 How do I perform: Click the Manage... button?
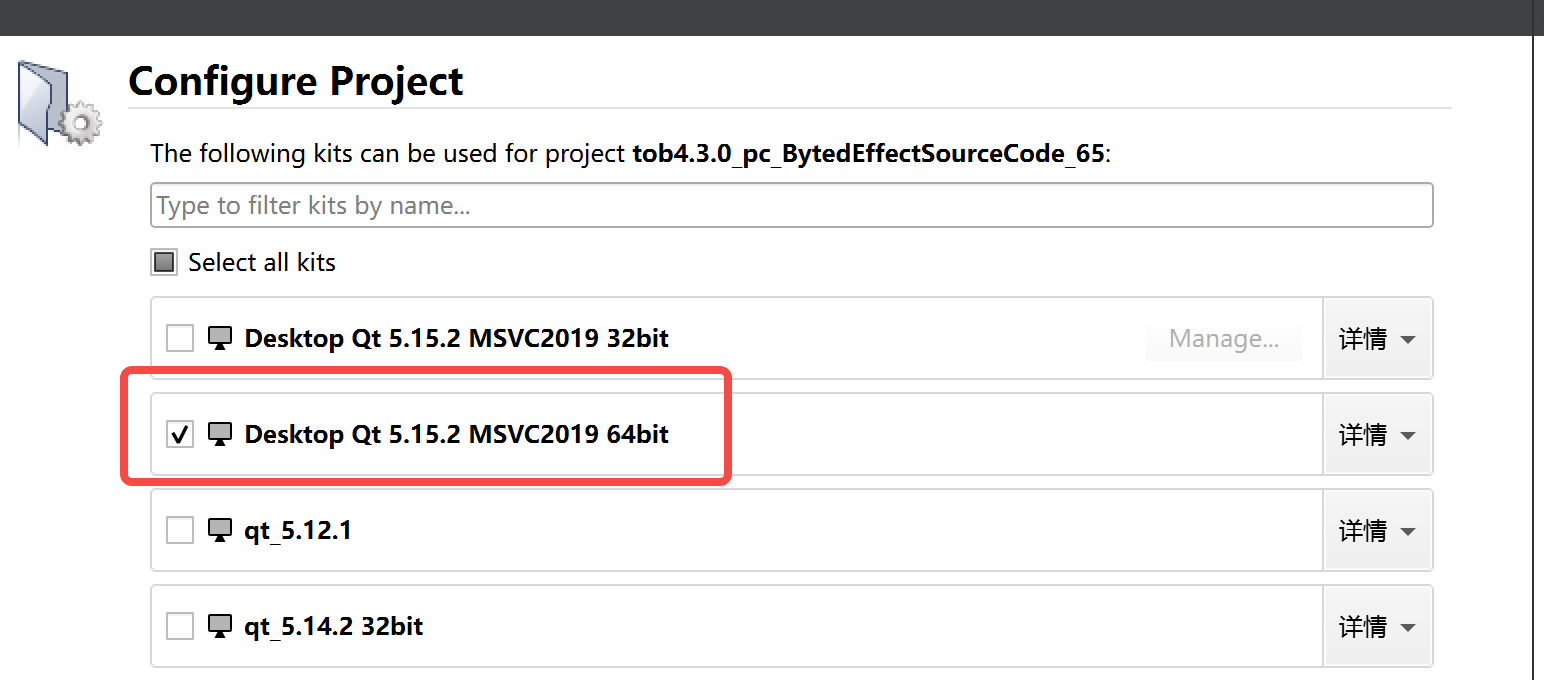(1224, 339)
